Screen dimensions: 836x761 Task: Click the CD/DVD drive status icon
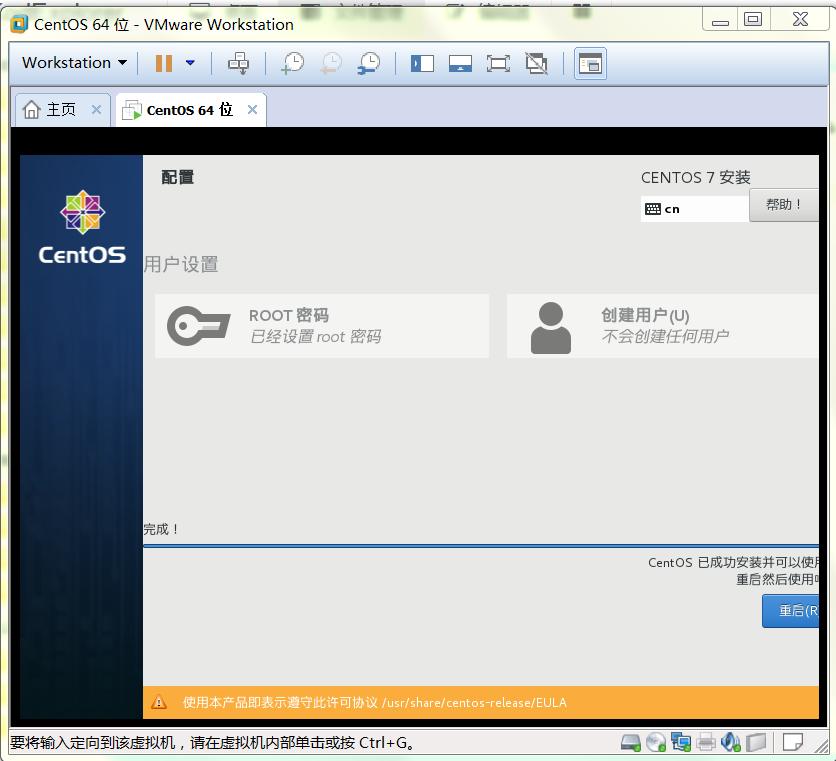(656, 742)
